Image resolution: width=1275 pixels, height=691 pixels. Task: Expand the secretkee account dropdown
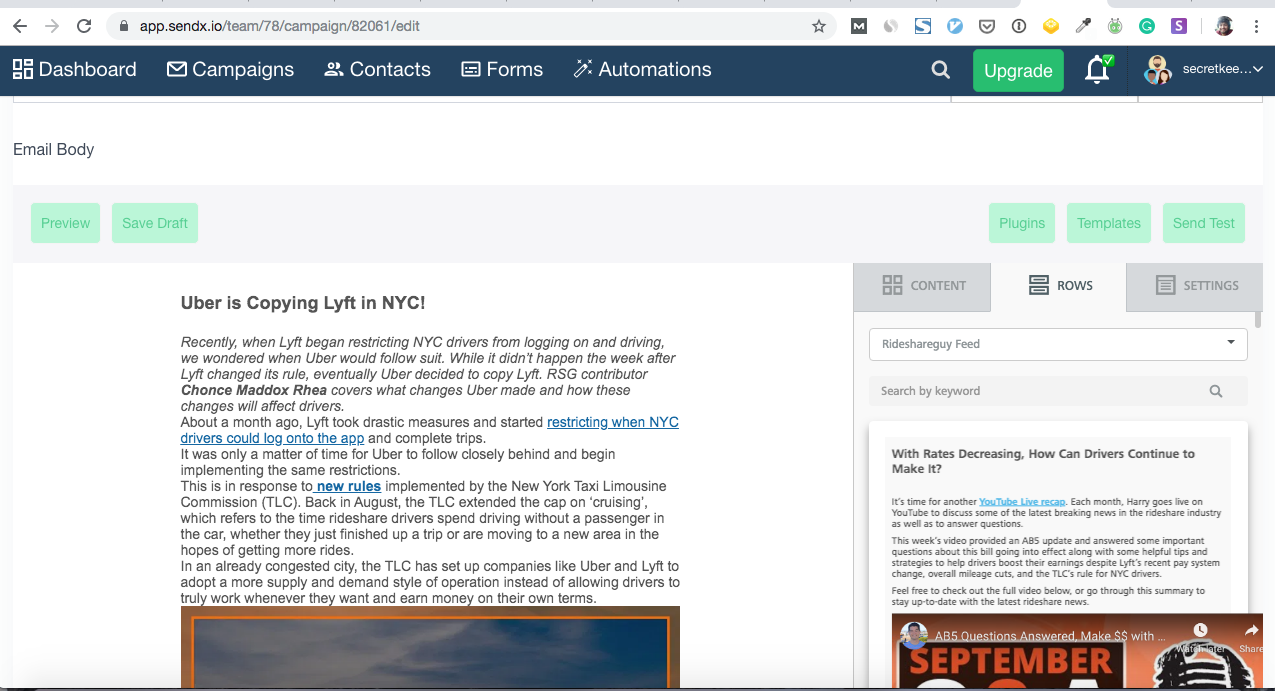pos(1222,70)
